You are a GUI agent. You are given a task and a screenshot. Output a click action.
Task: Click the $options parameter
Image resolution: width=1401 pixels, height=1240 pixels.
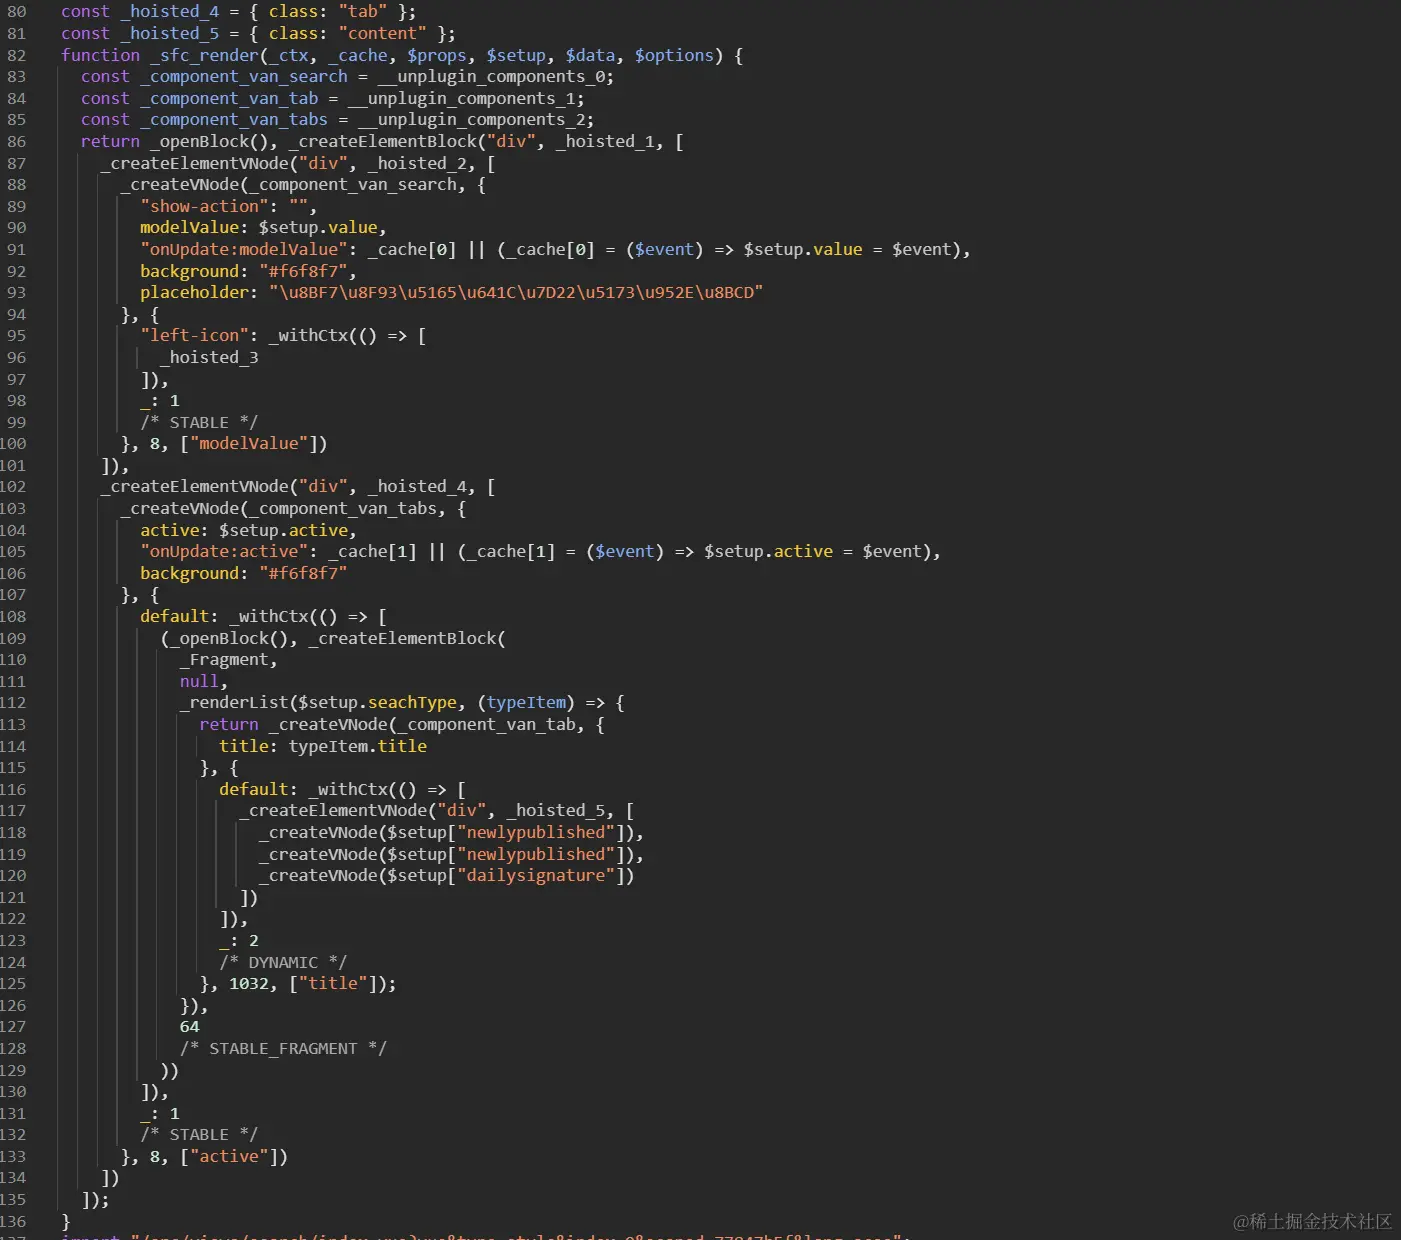point(675,56)
